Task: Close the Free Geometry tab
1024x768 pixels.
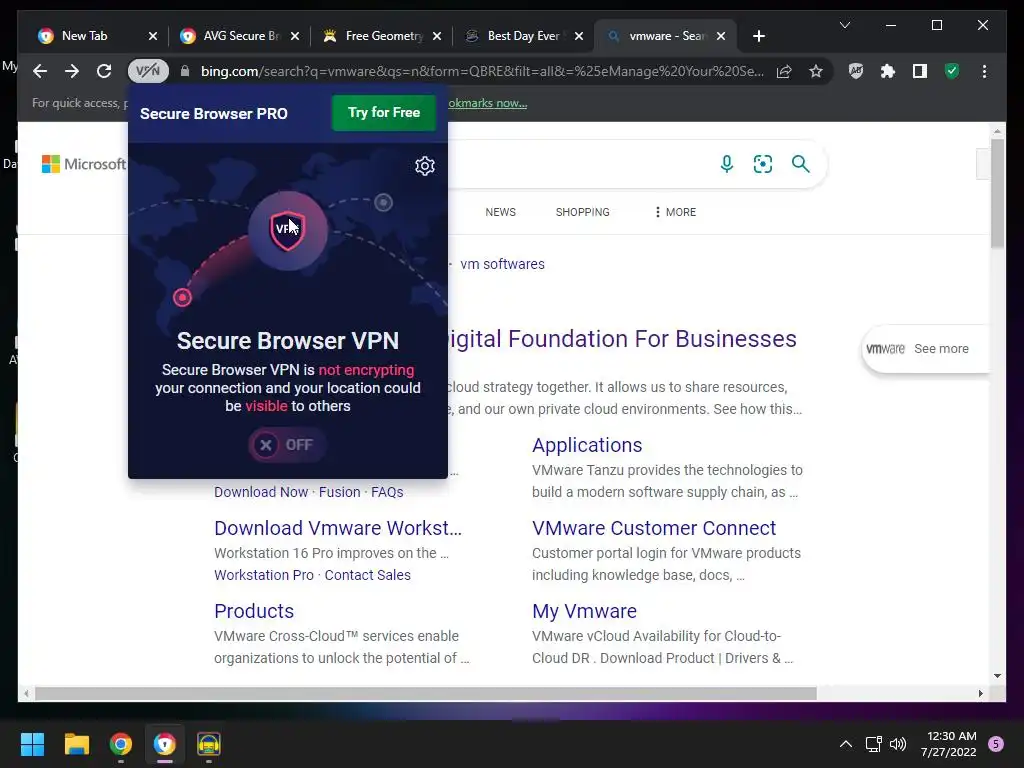Action: [437, 36]
